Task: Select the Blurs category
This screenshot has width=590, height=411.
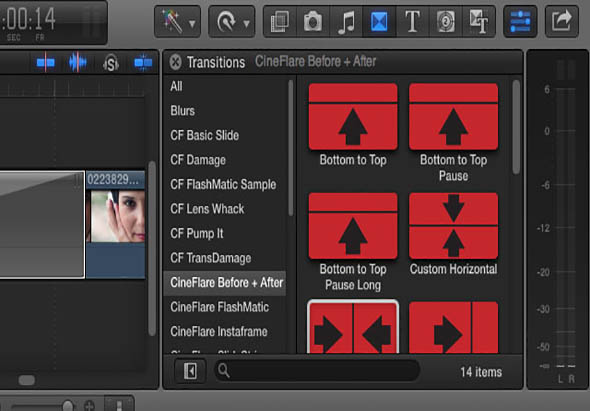Action: coord(225,111)
